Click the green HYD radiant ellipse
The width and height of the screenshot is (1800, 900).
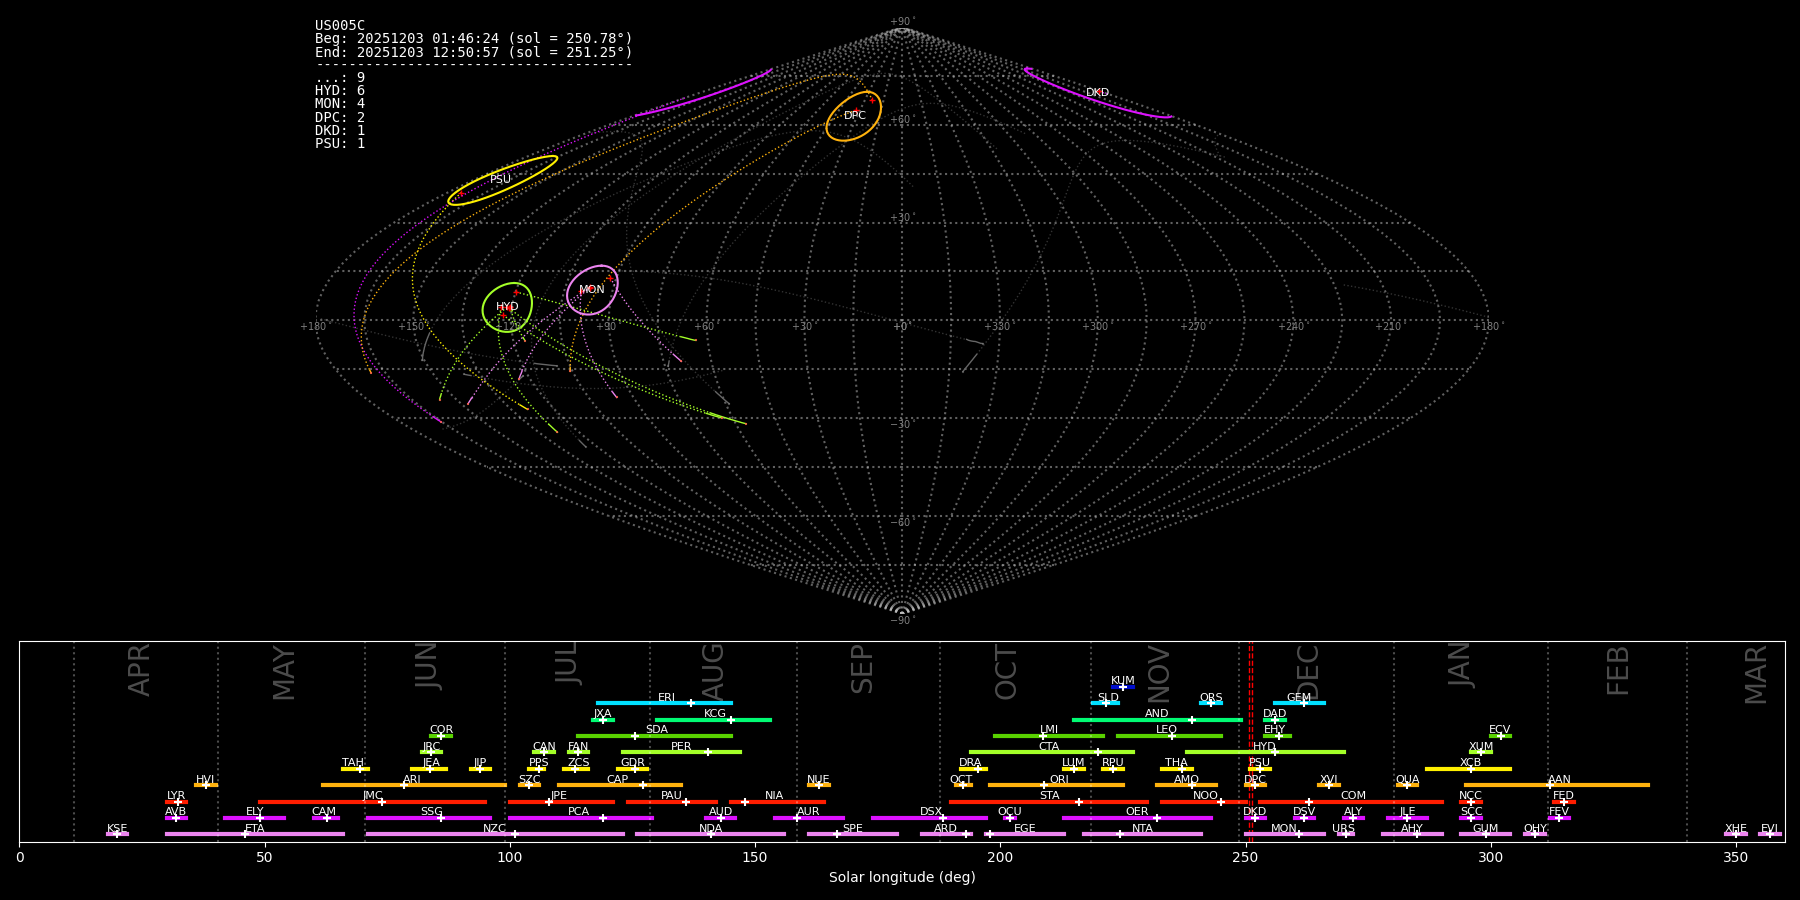click(x=484, y=308)
